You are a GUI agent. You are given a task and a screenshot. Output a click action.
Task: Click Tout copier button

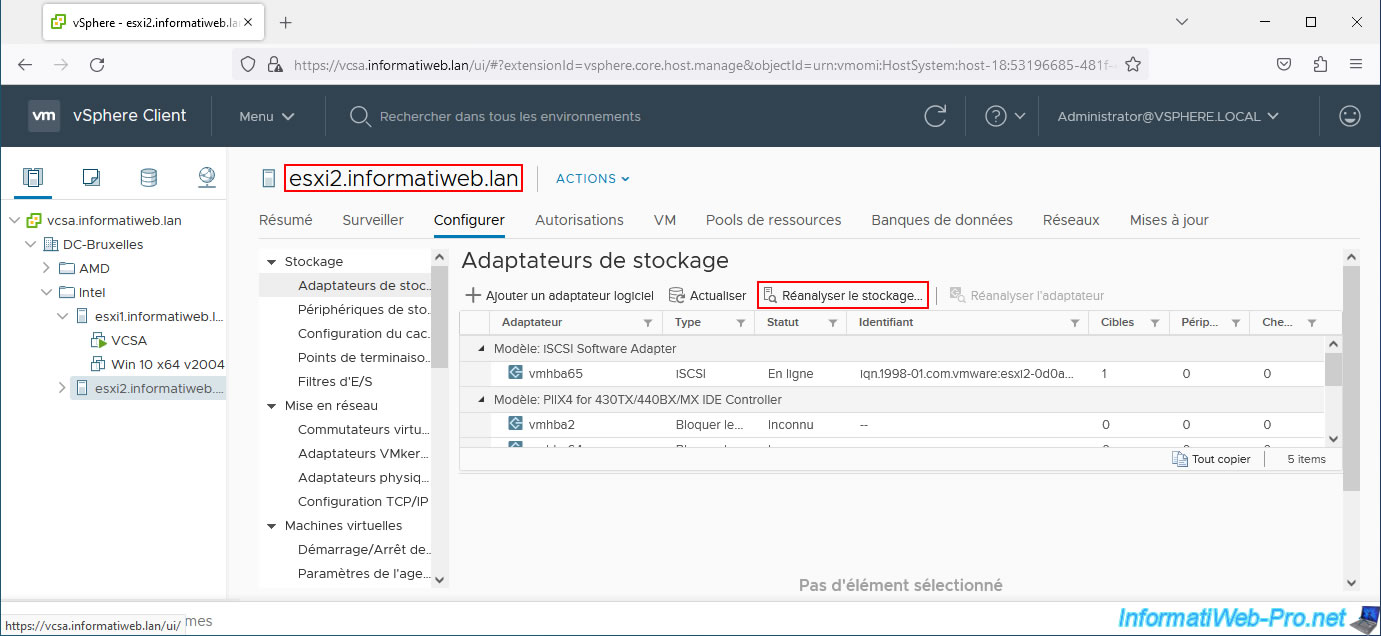coord(1211,459)
